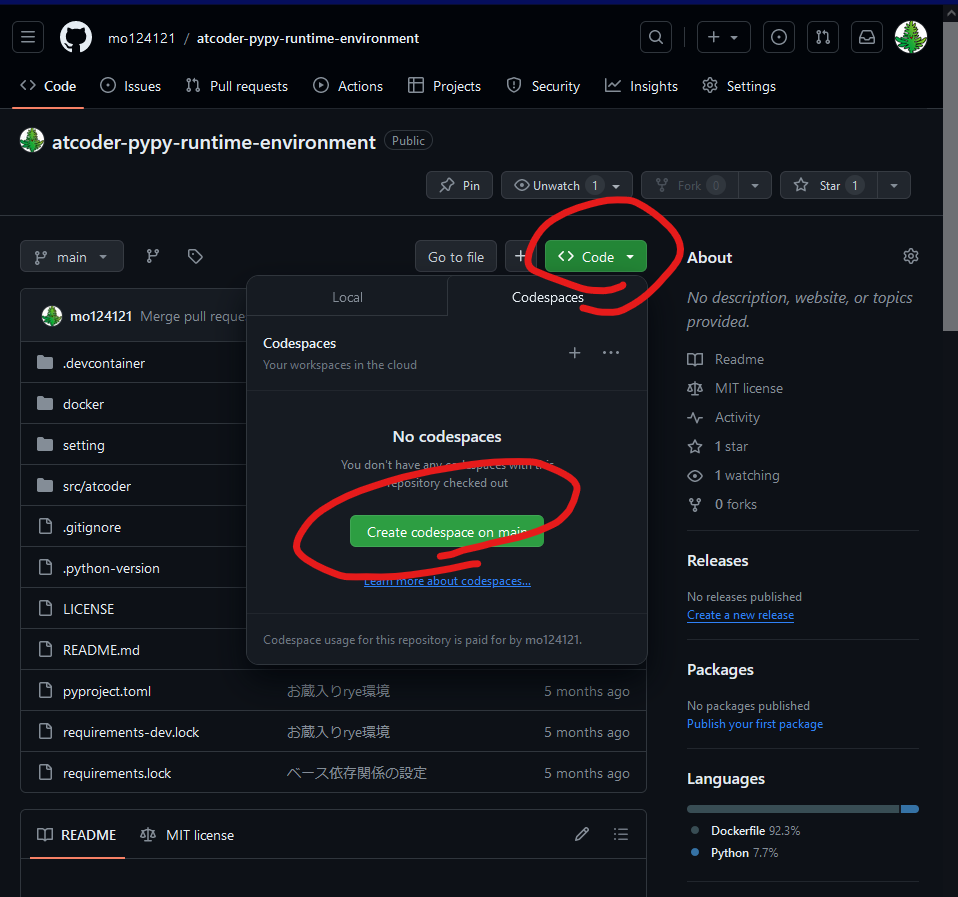Image resolution: width=958 pixels, height=897 pixels.
Task: Open the user profile avatar menu
Action: pyautogui.click(x=911, y=37)
